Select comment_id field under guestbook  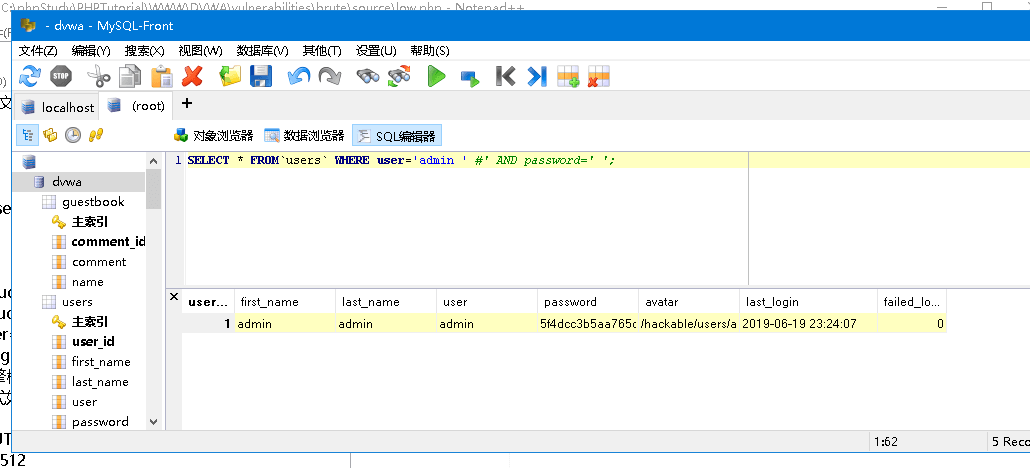pos(108,242)
